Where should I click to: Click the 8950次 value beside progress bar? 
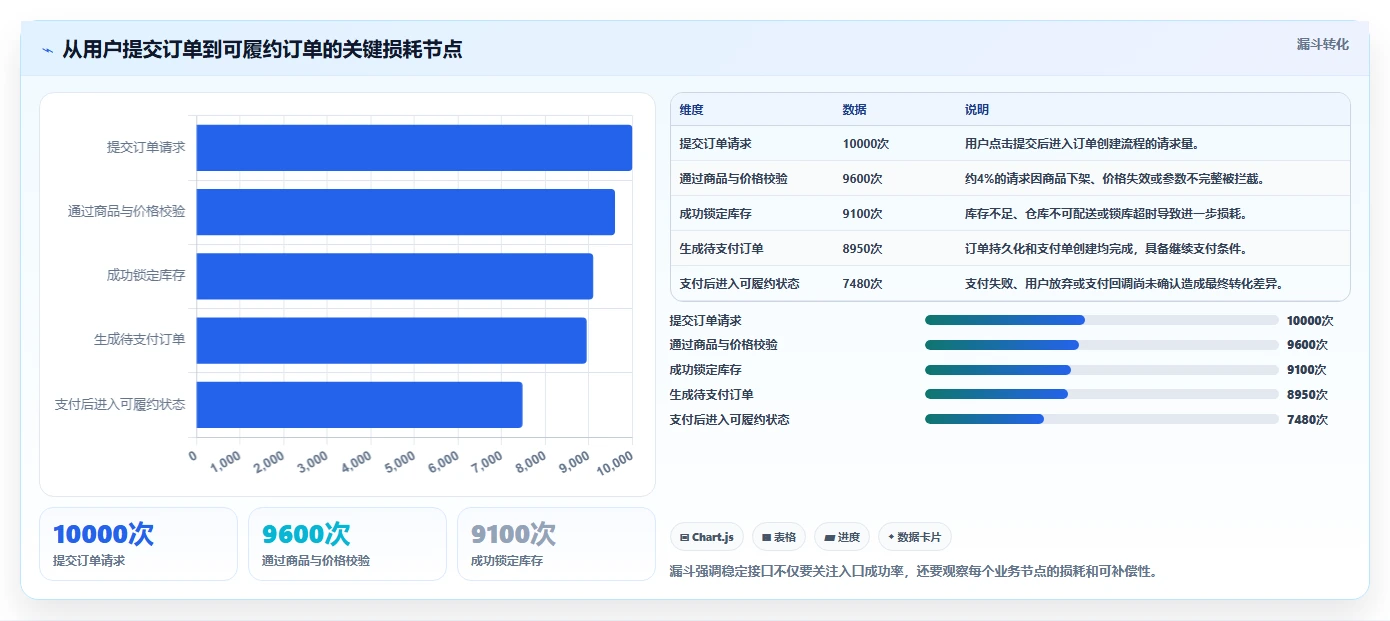pos(1307,395)
